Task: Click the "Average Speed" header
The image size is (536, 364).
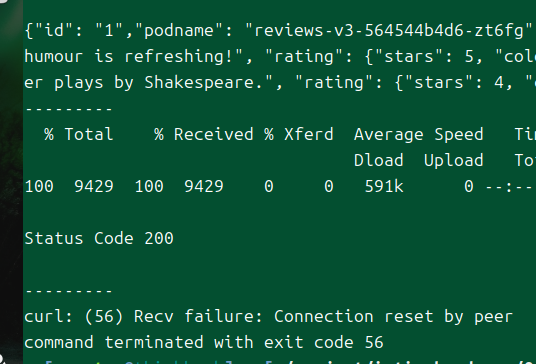Action: (419, 135)
